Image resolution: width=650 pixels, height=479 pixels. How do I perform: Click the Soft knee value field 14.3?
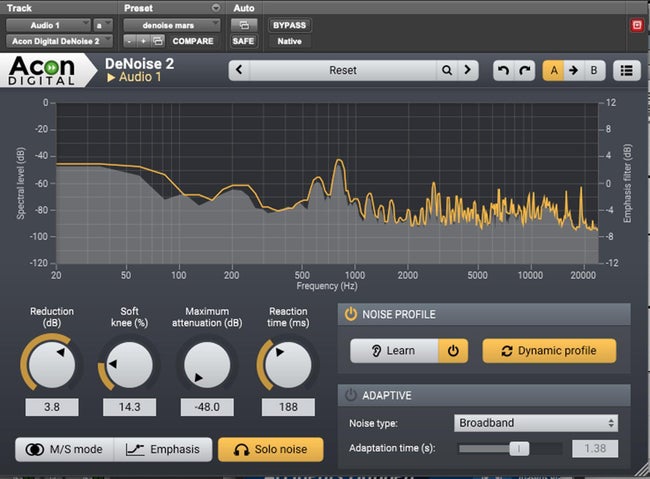pos(129,407)
